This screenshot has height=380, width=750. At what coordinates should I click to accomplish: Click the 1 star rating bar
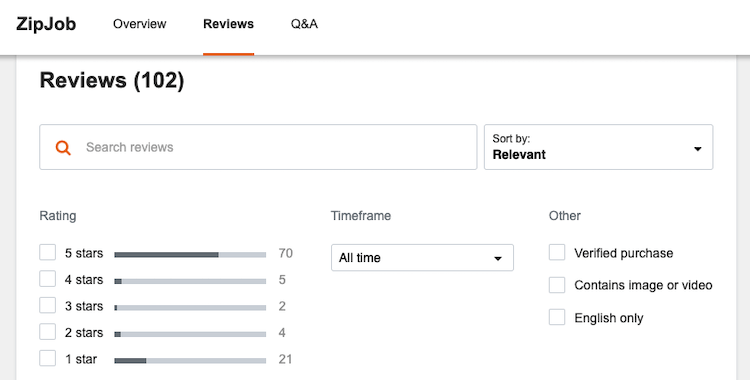click(x=190, y=360)
